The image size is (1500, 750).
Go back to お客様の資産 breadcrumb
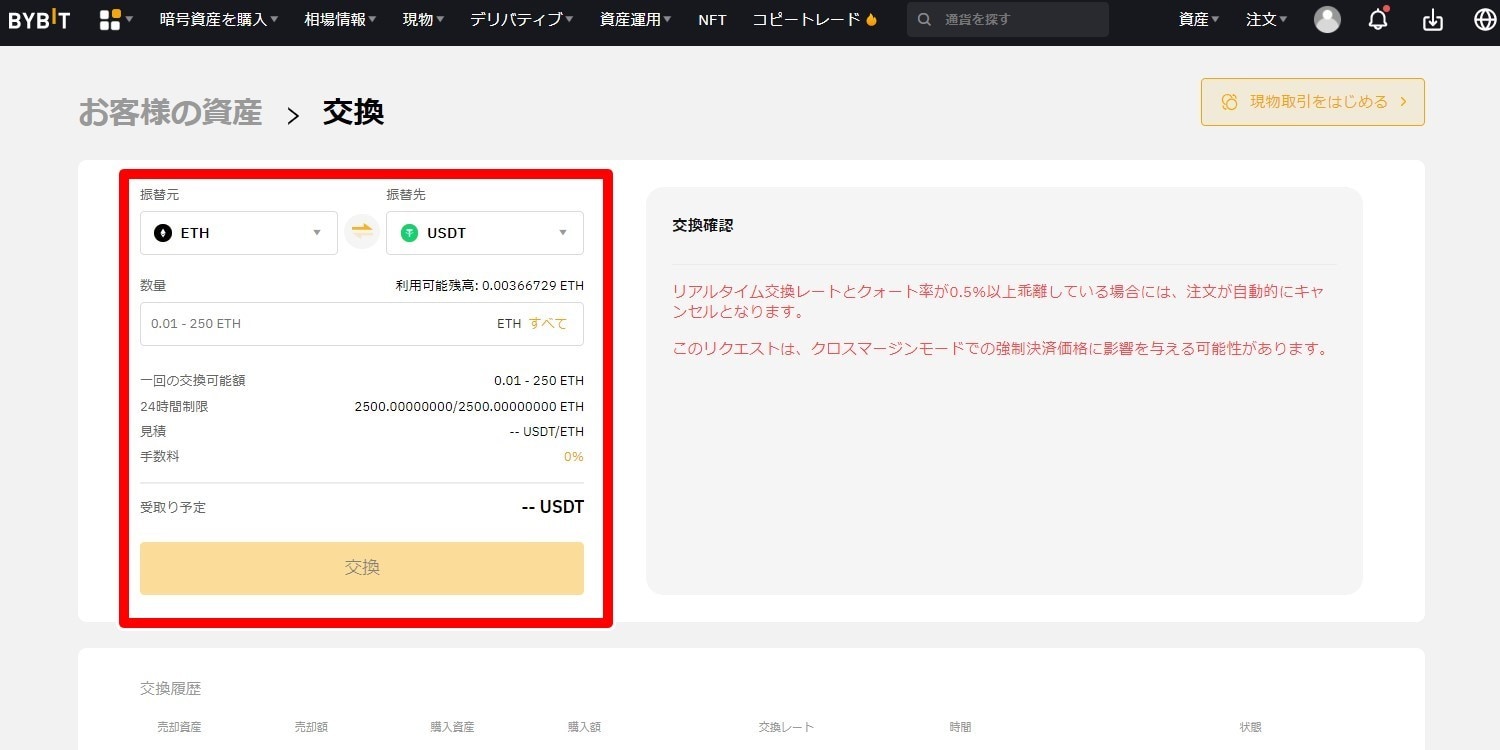pyautogui.click(x=170, y=112)
